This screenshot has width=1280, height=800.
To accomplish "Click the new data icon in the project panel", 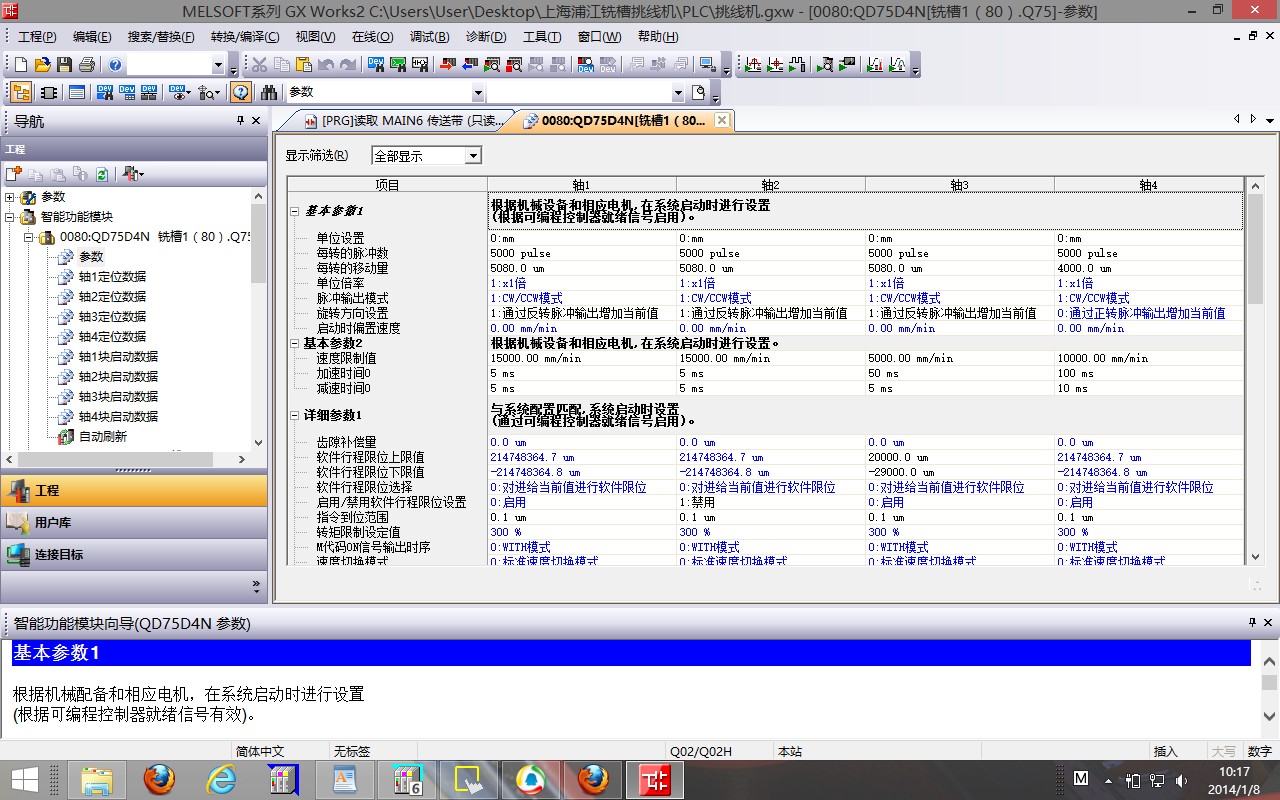I will pos(14,174).
